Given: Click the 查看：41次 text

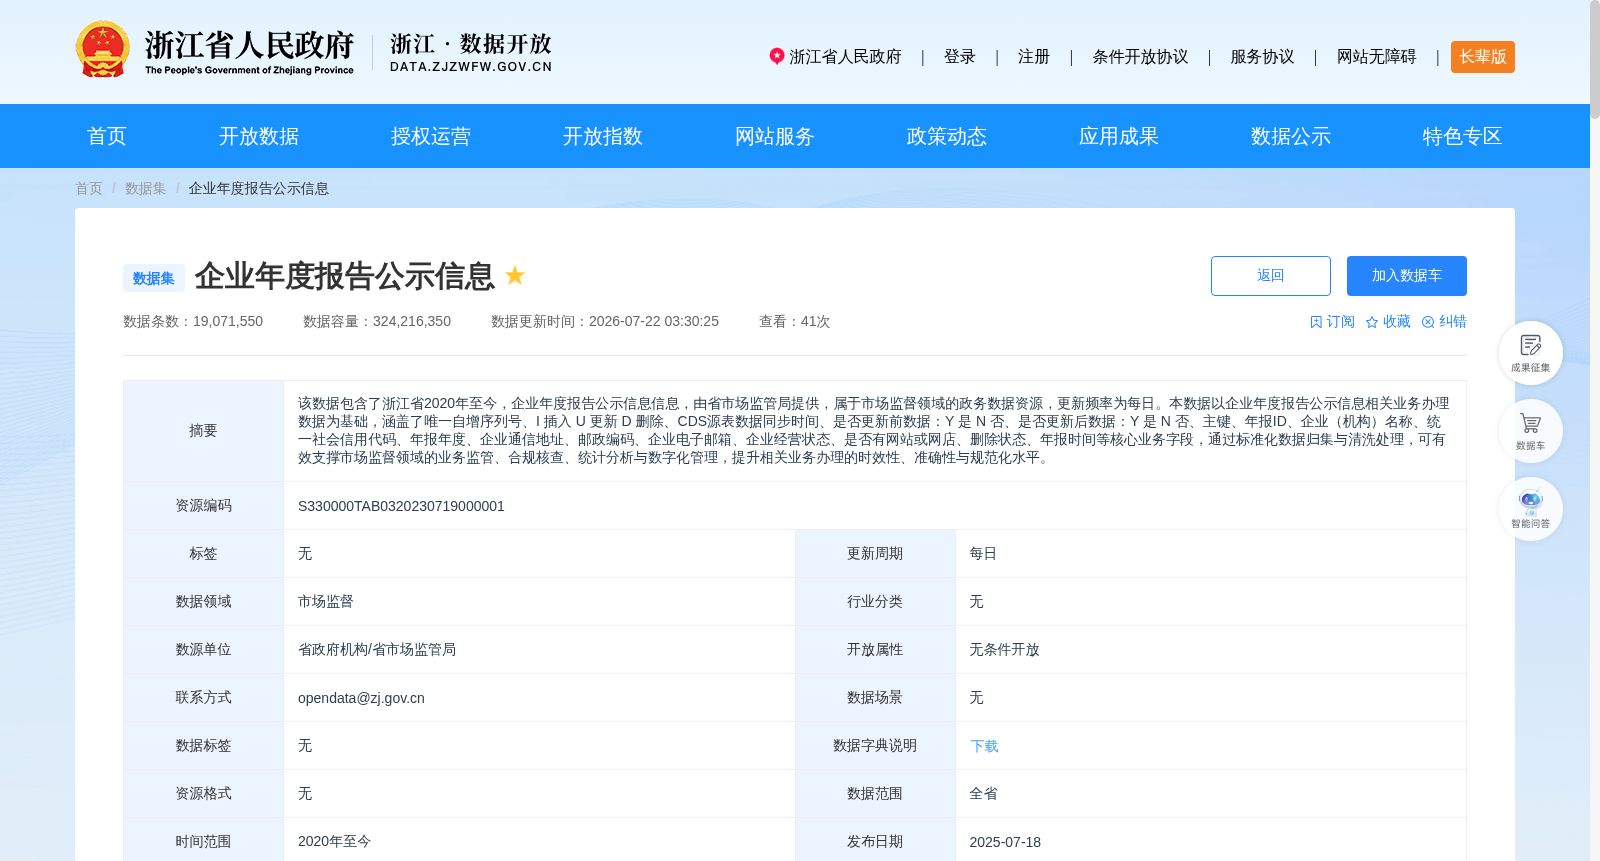Looking at the screenshot, I should tap(795, 322).
